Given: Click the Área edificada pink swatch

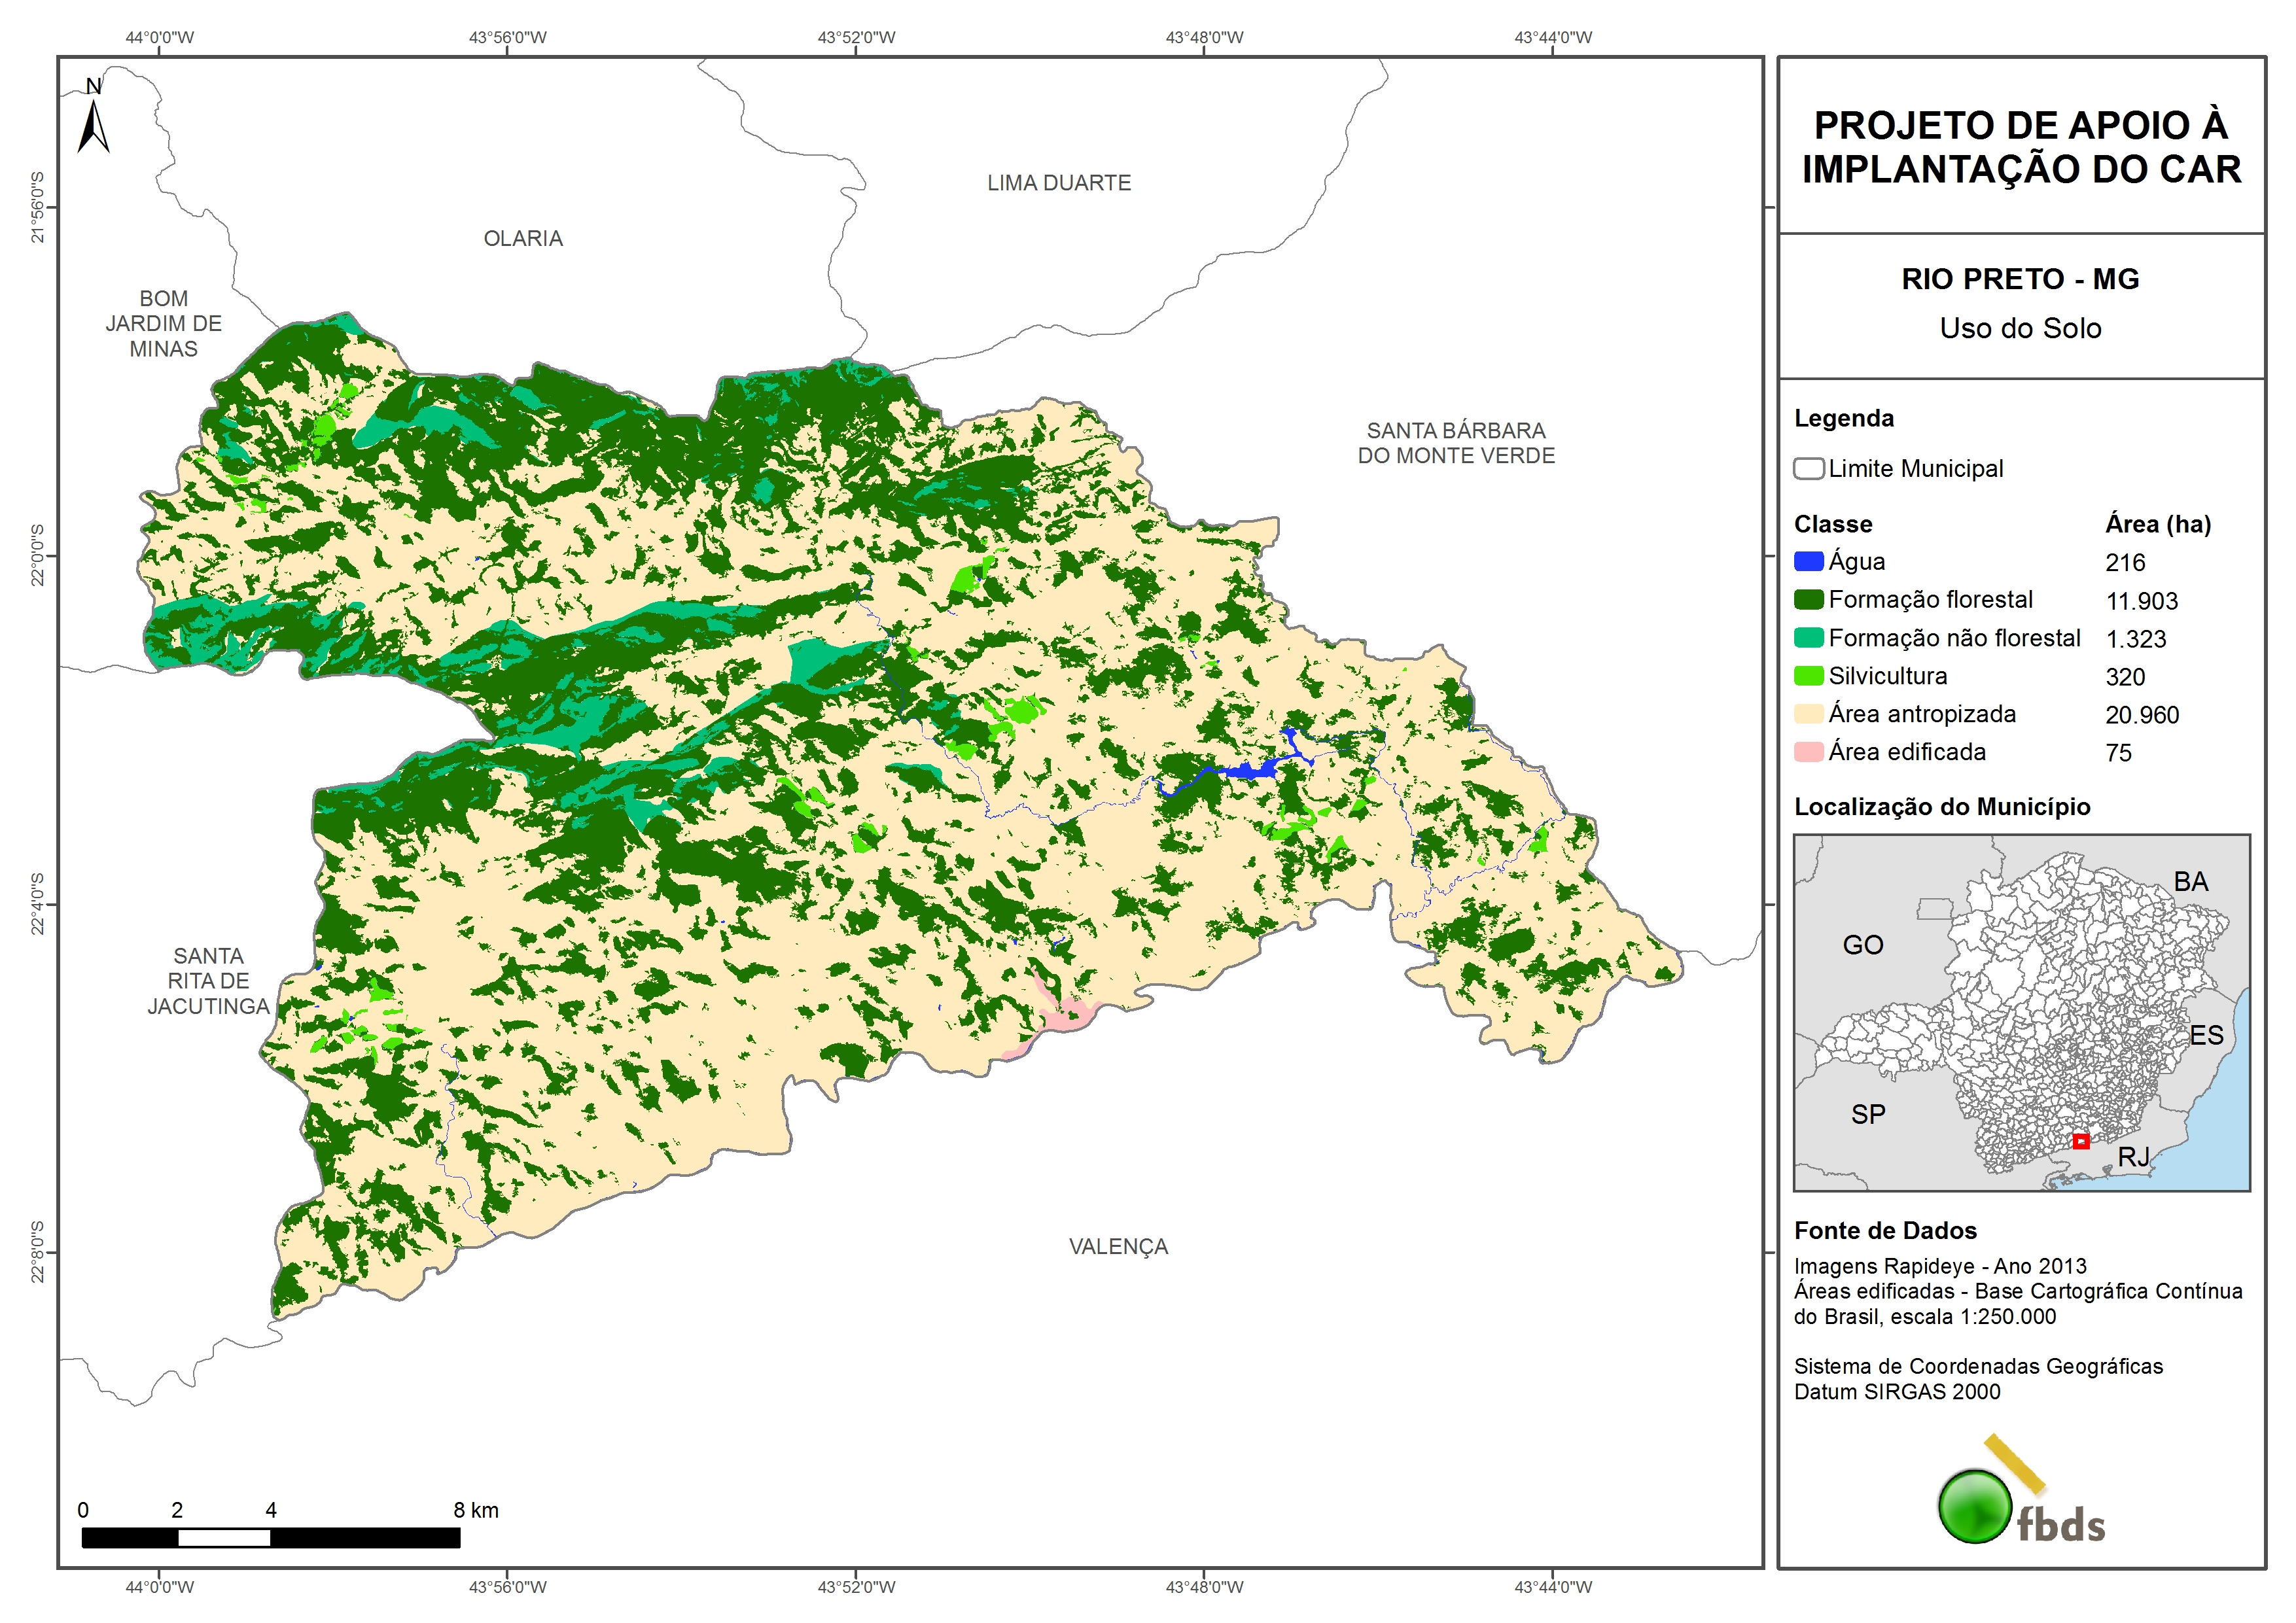Looking at the screenshot, I should point(1808,752).
